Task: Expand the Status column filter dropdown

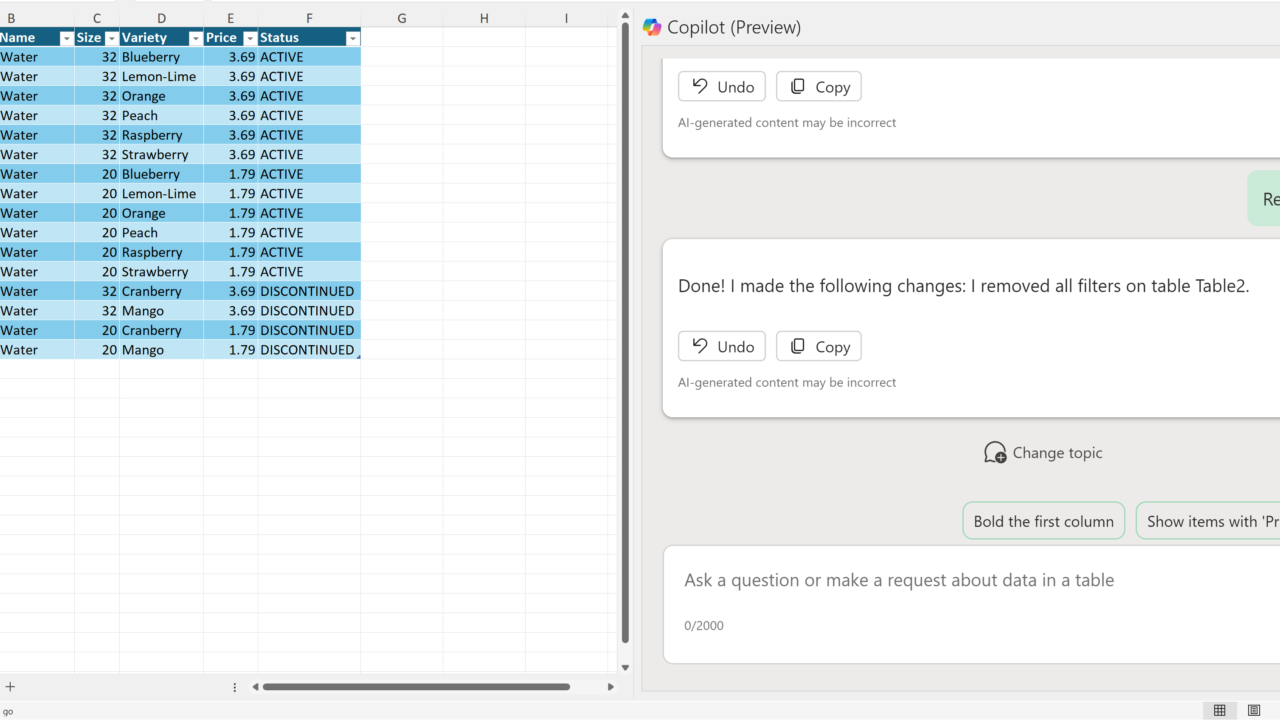Action: (x=352, y=38)
